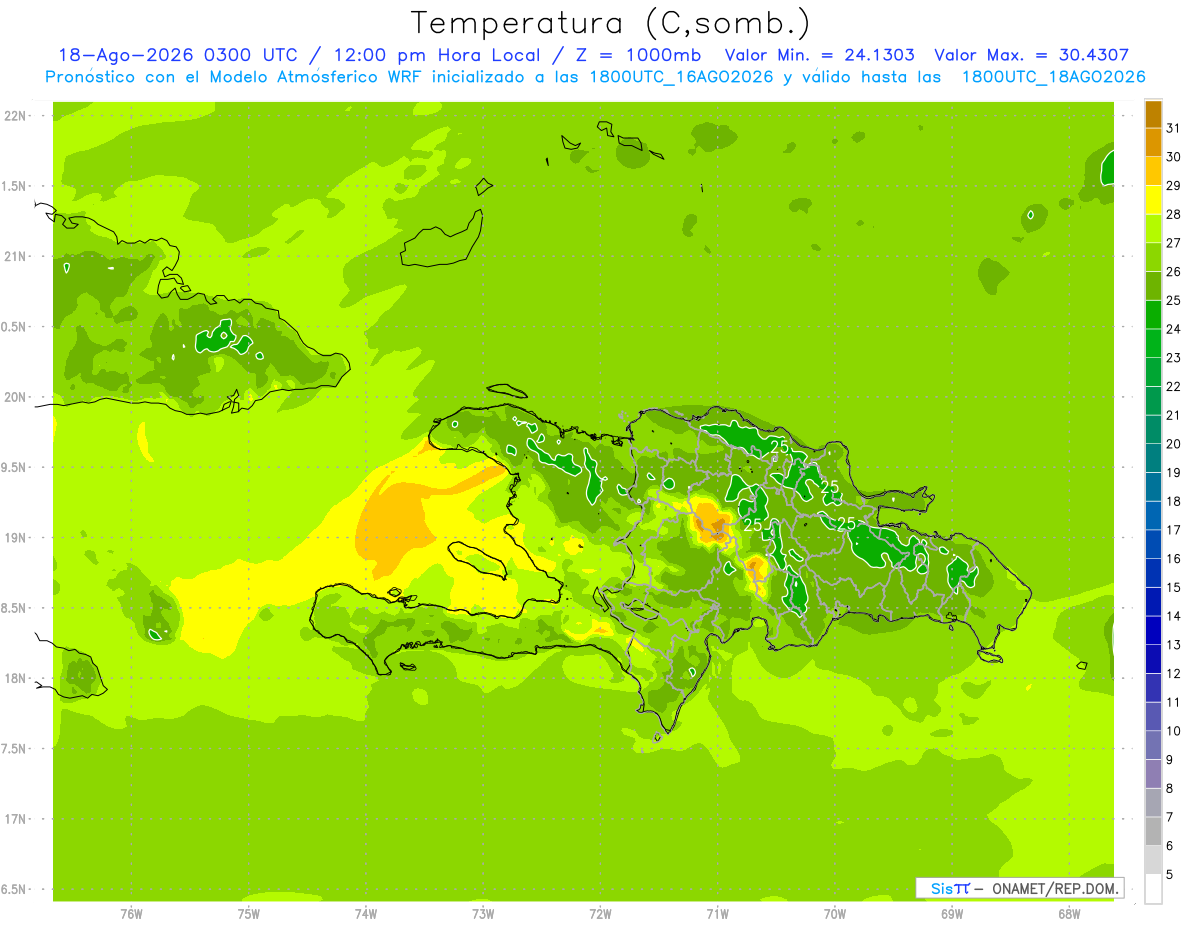
Task: Click the "73W" longitude axis label
Action: tap(483, 915)
